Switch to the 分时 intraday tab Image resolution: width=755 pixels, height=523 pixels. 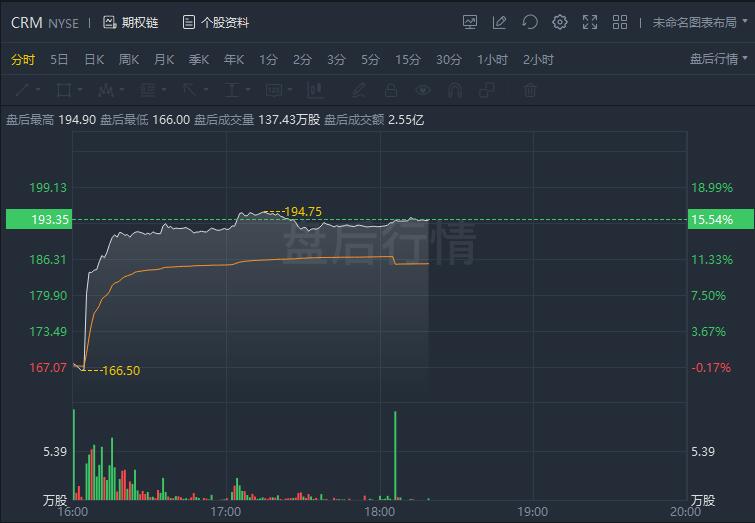23,60
